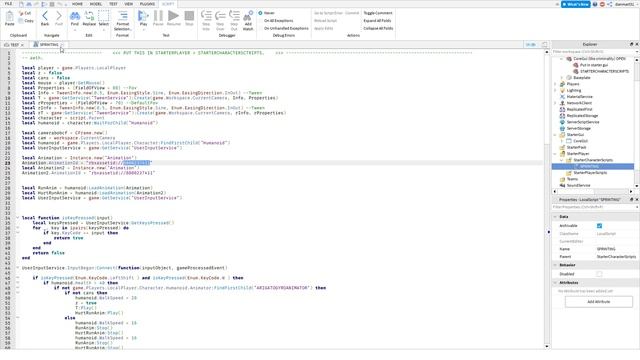Image resolution: width=640 pixels, height=360 pixels.
Task: Click the What's New button
Action: point(576,4)
